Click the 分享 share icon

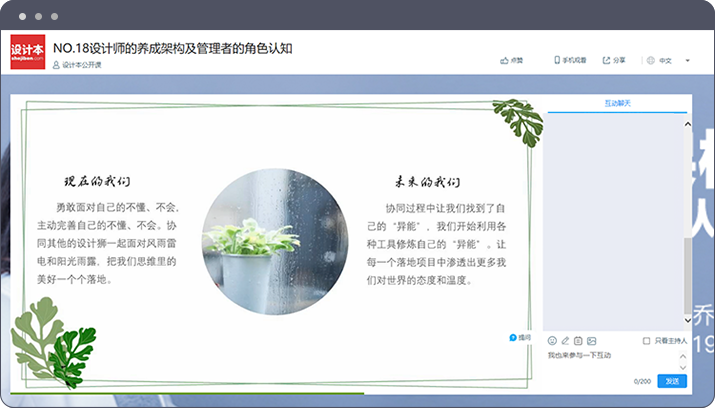click(607, 60)
